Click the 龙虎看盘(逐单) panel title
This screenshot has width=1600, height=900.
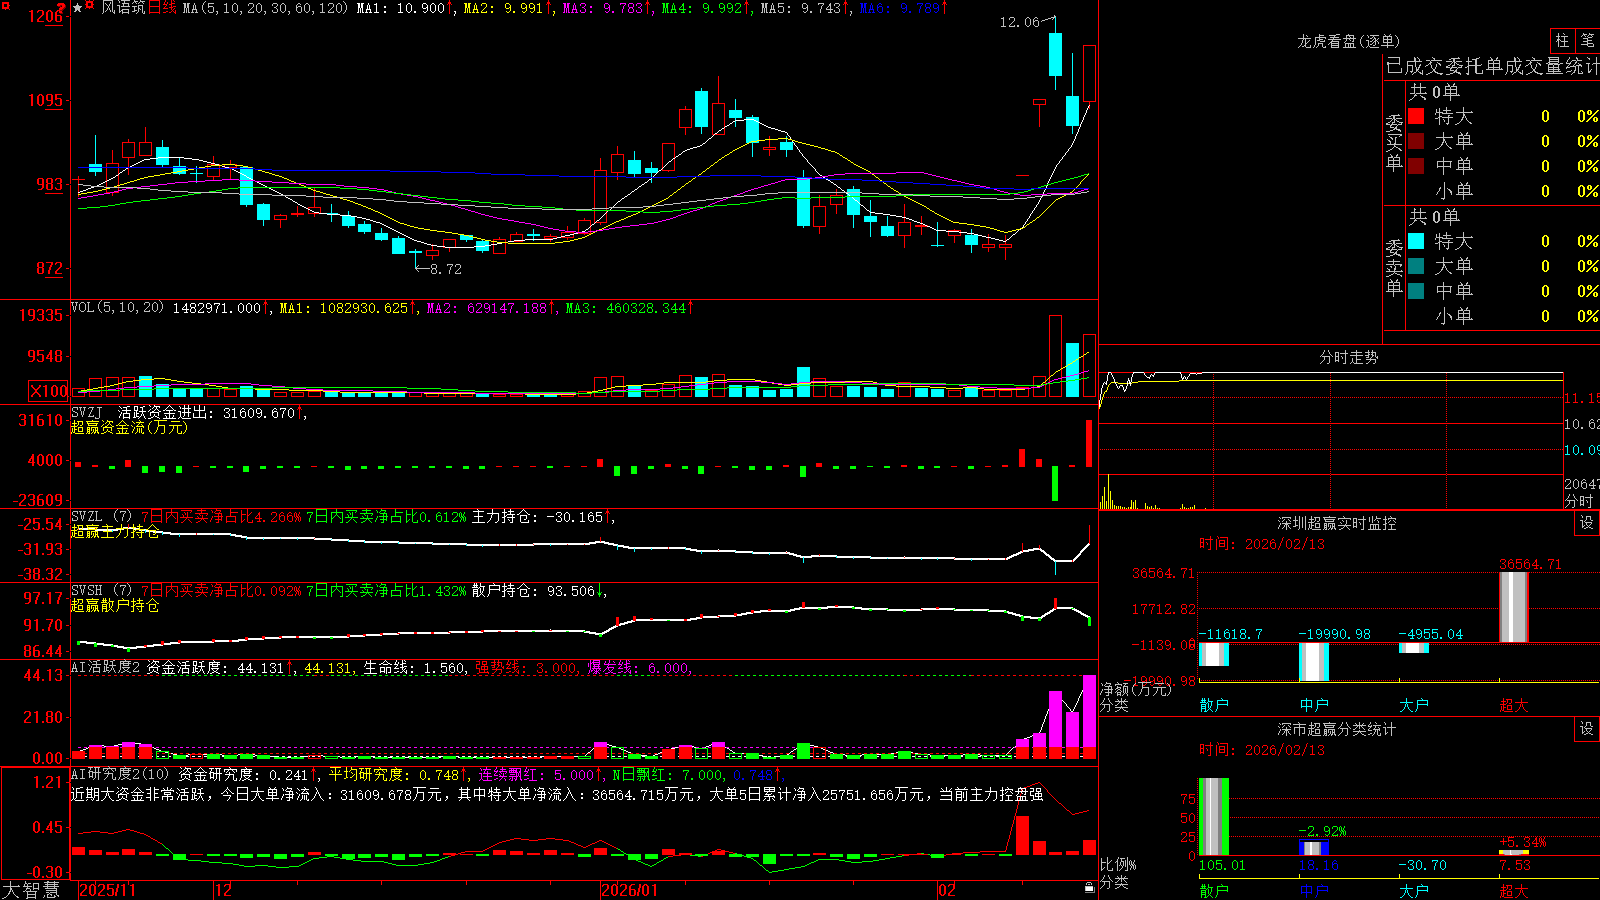[x=1348, y=41]
